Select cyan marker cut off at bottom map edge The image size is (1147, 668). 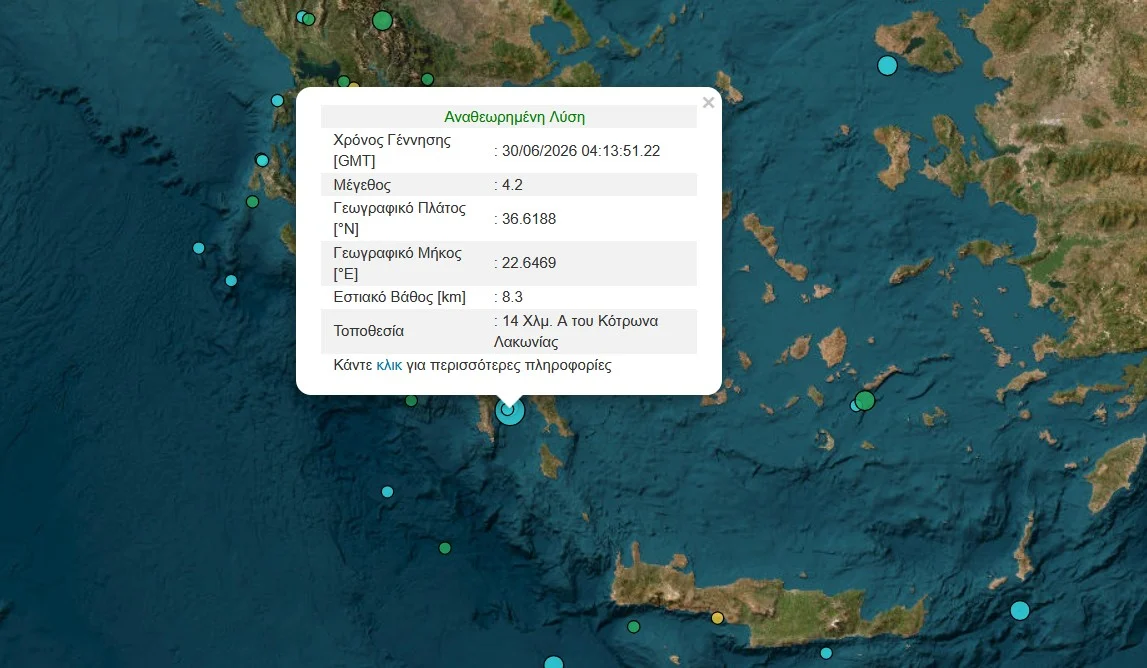pos(554,662)
